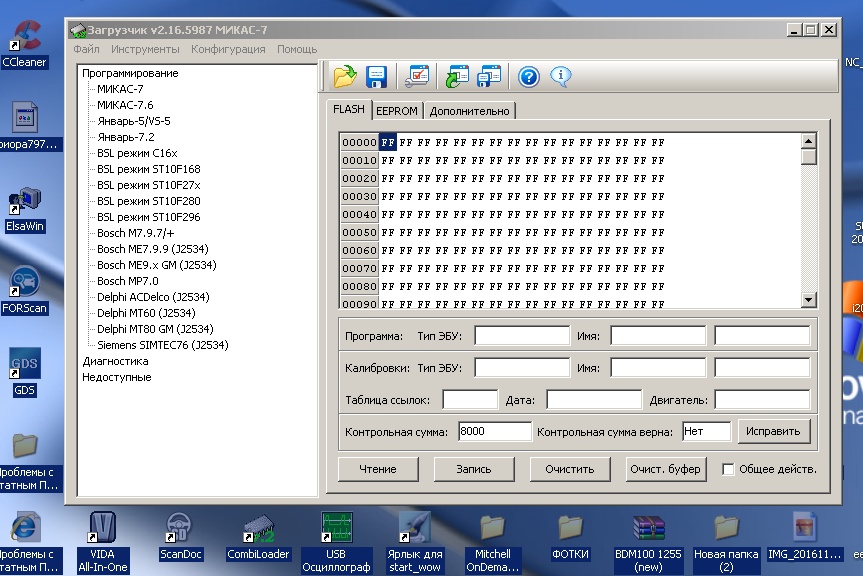
Task: Enable the Общее действ. checkbox
Action: 728,469
